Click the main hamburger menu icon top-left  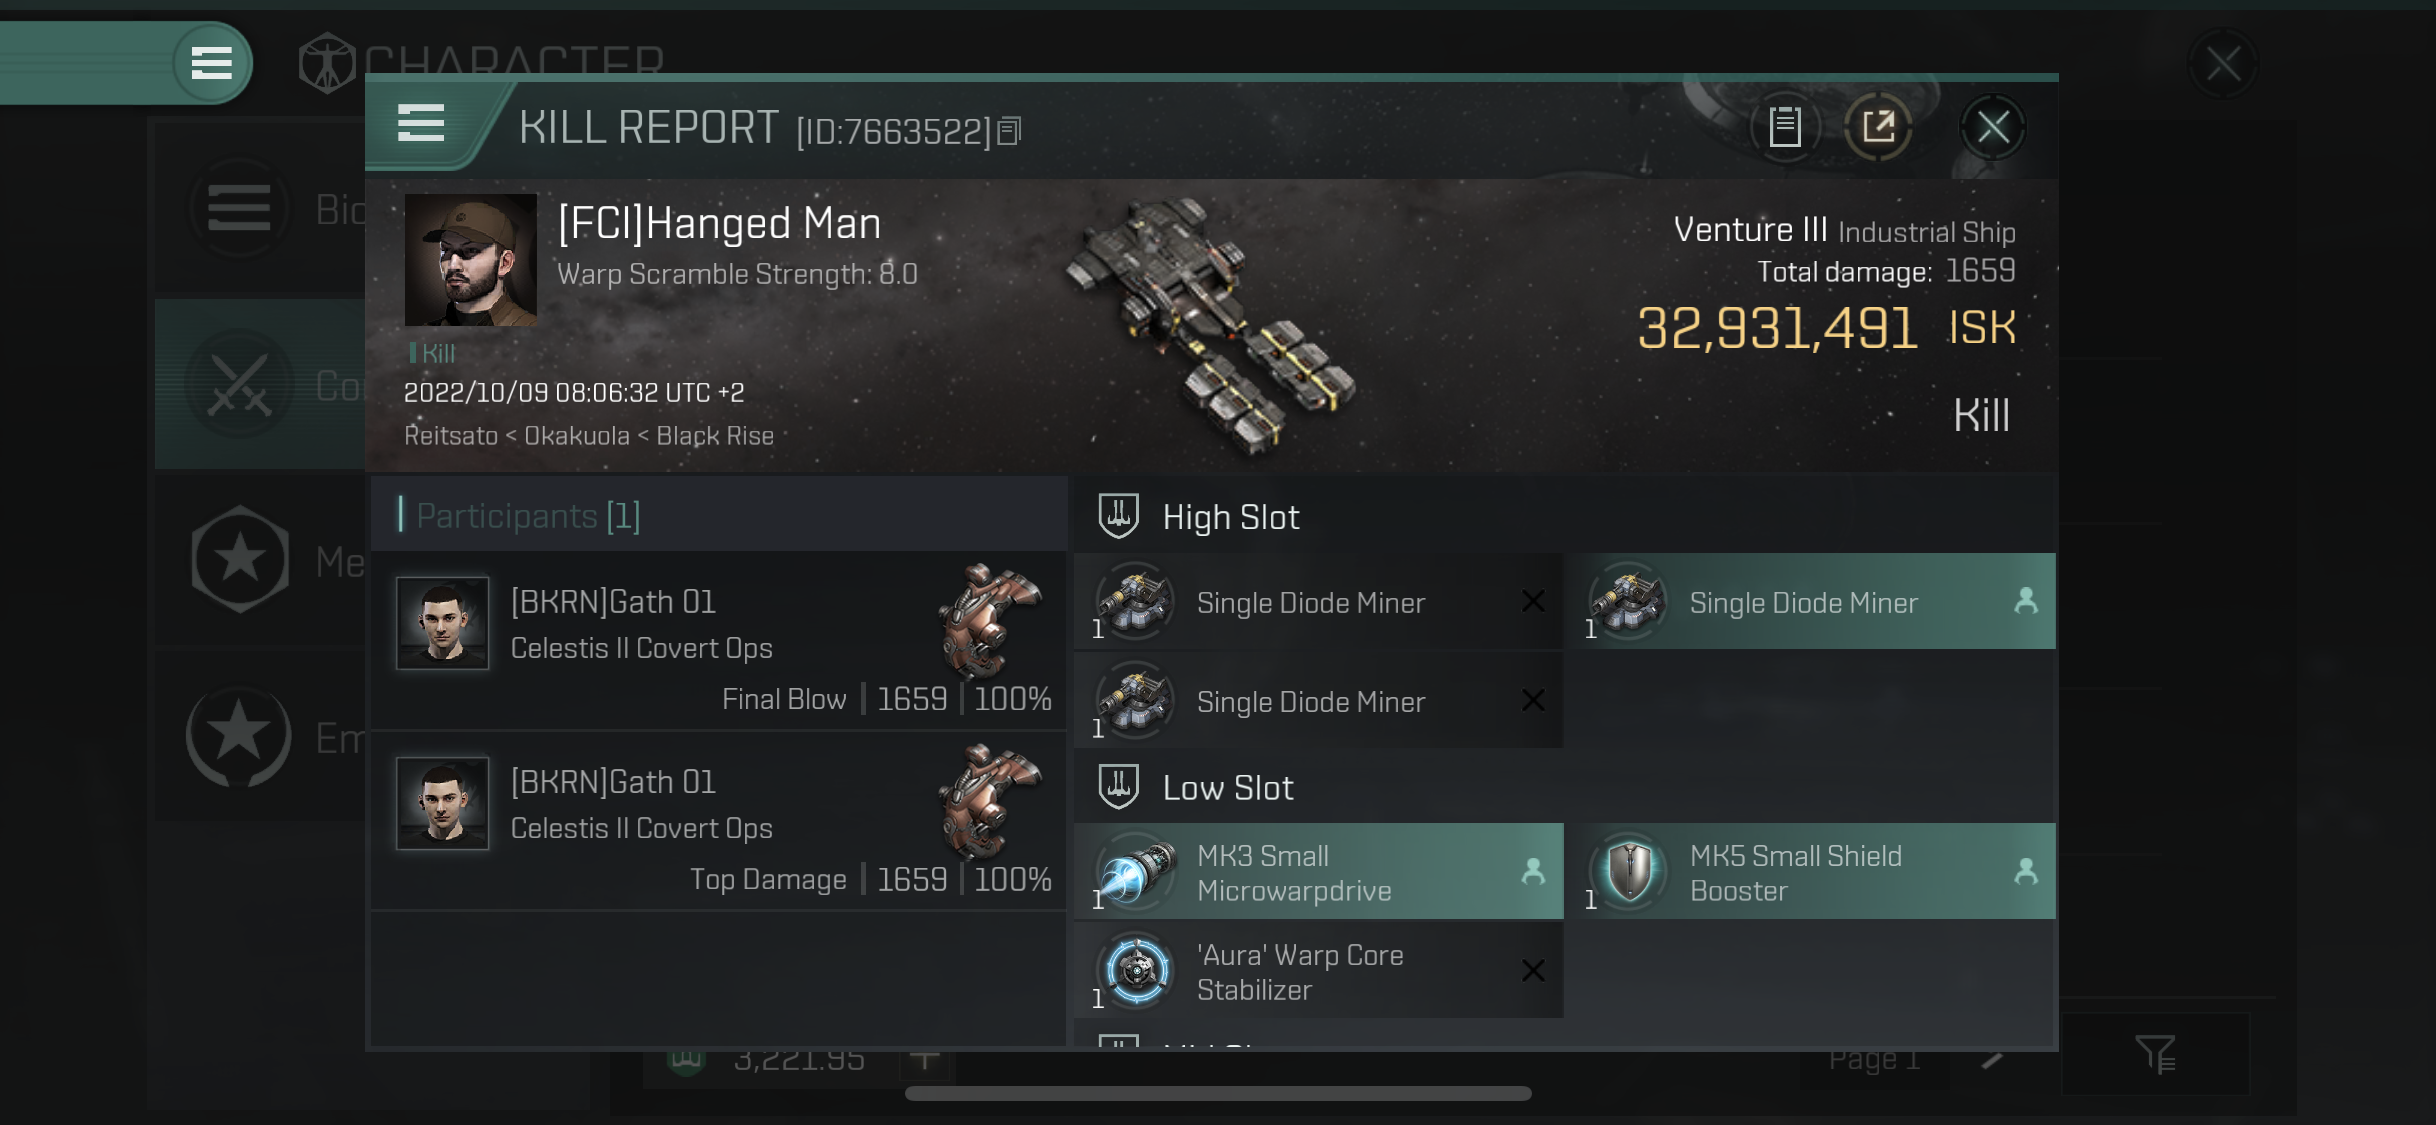pos(211,62)
